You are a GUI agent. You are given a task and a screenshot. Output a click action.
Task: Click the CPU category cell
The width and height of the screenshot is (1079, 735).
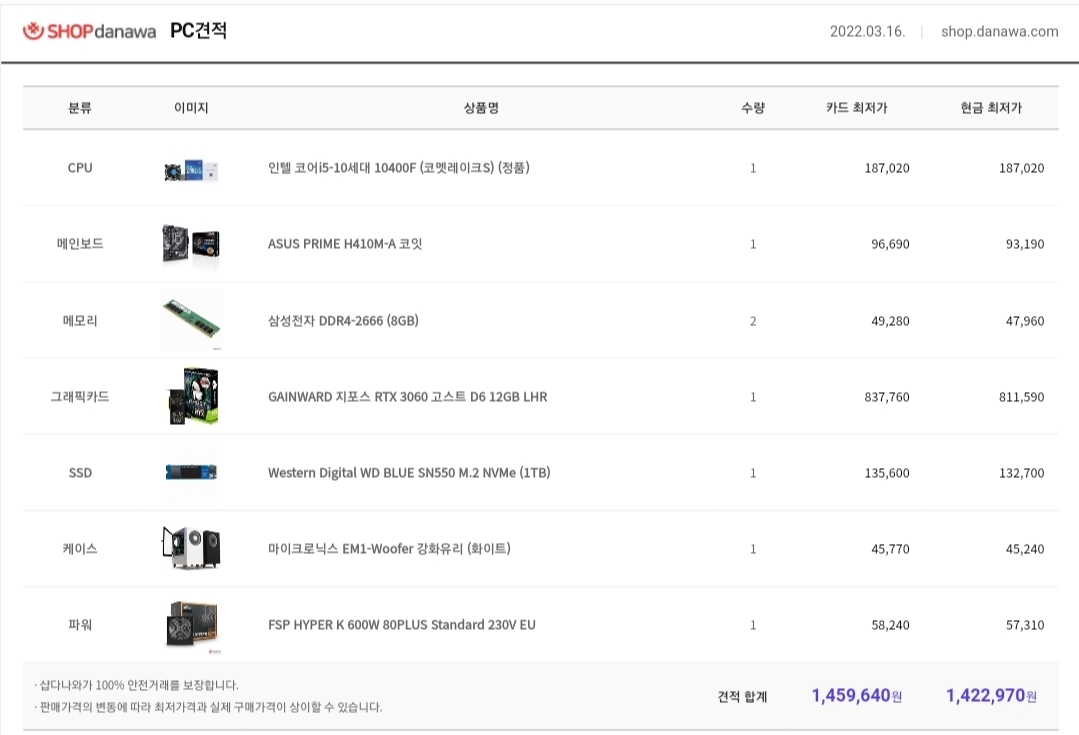[x=80, y=168]
